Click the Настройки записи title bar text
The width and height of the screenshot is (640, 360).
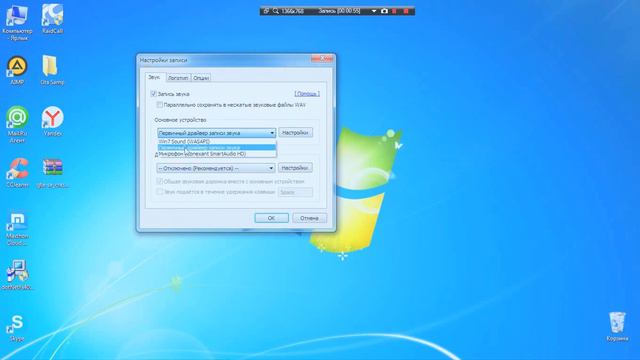pyautogui.click(x=163, y=60)
